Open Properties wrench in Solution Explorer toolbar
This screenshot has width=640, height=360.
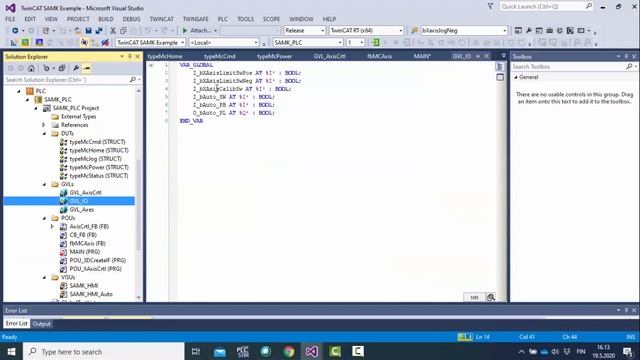76,68
